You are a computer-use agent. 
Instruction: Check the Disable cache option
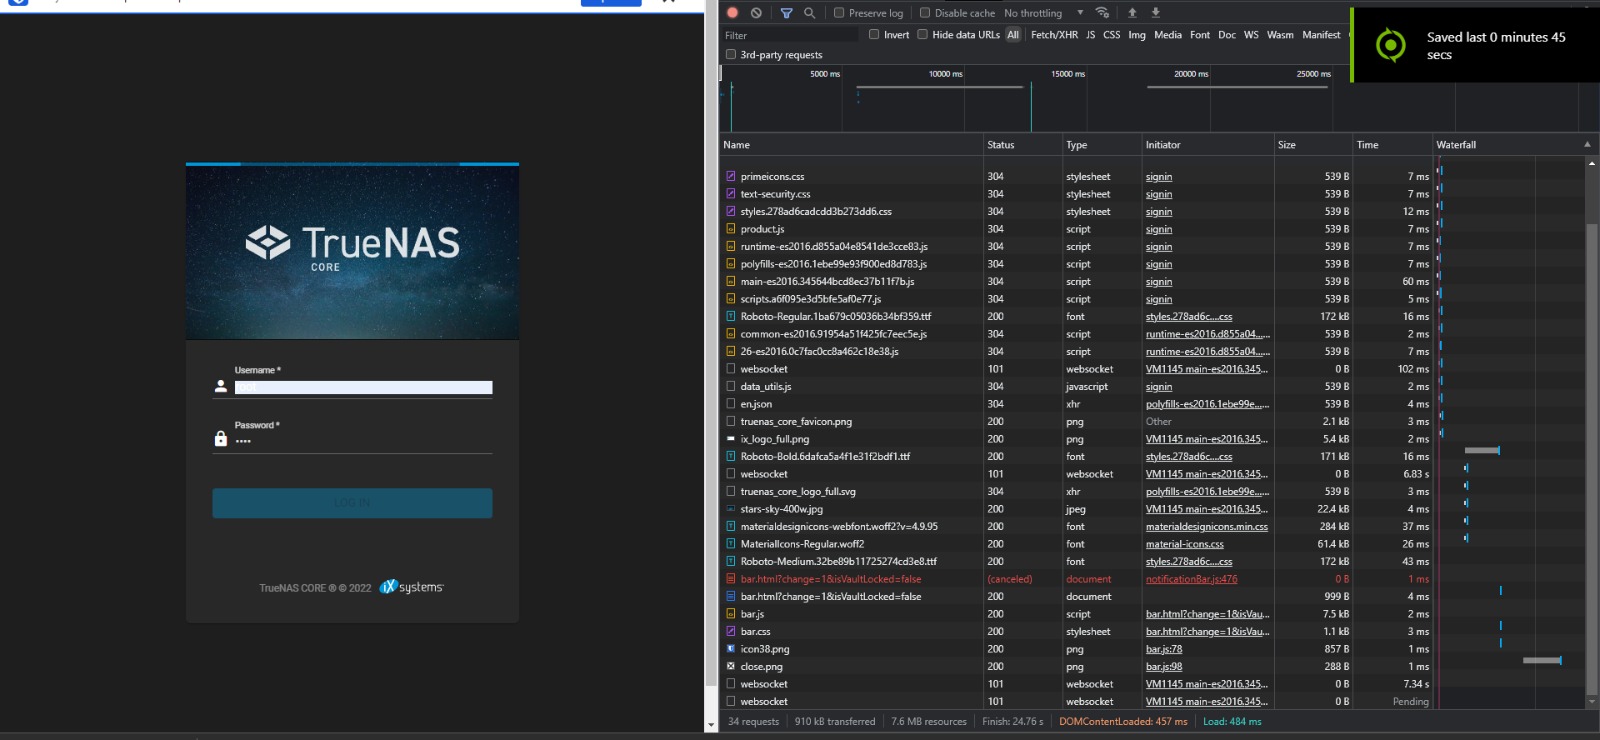click(925, 13)
